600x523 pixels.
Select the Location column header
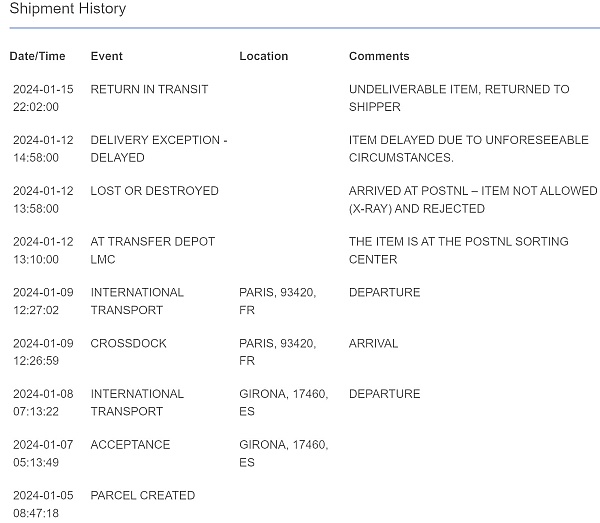click(x=263, y=56)
